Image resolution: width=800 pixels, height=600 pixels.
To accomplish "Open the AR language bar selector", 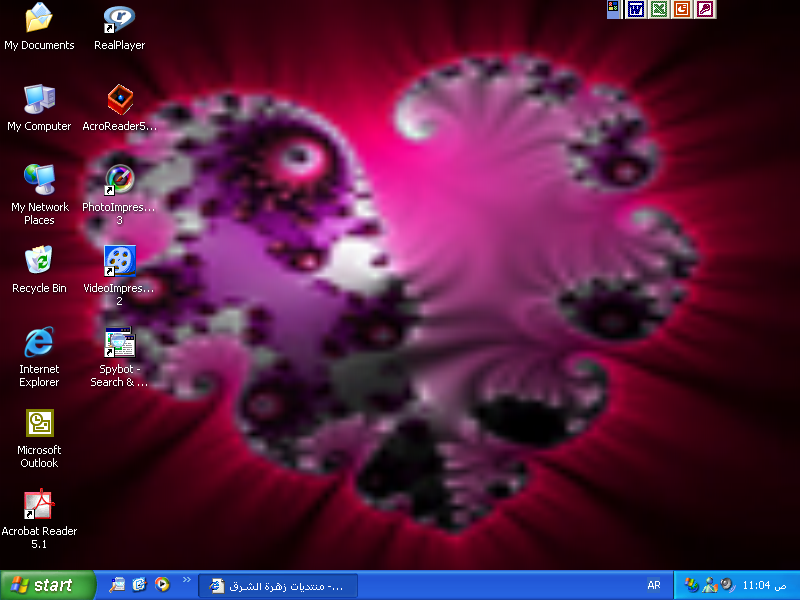I will pos(654,585).
